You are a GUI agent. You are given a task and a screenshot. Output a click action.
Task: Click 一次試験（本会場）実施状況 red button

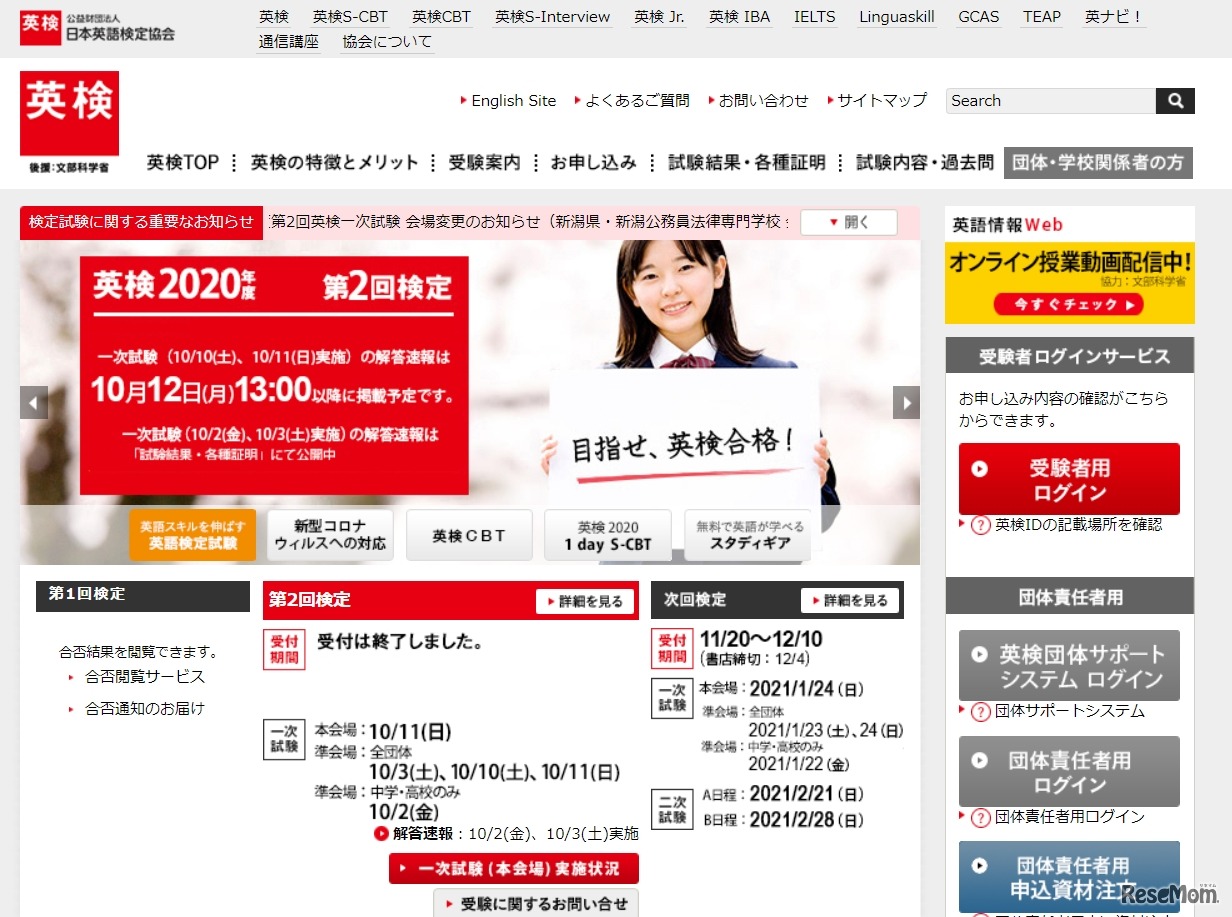tap(514, 868)
